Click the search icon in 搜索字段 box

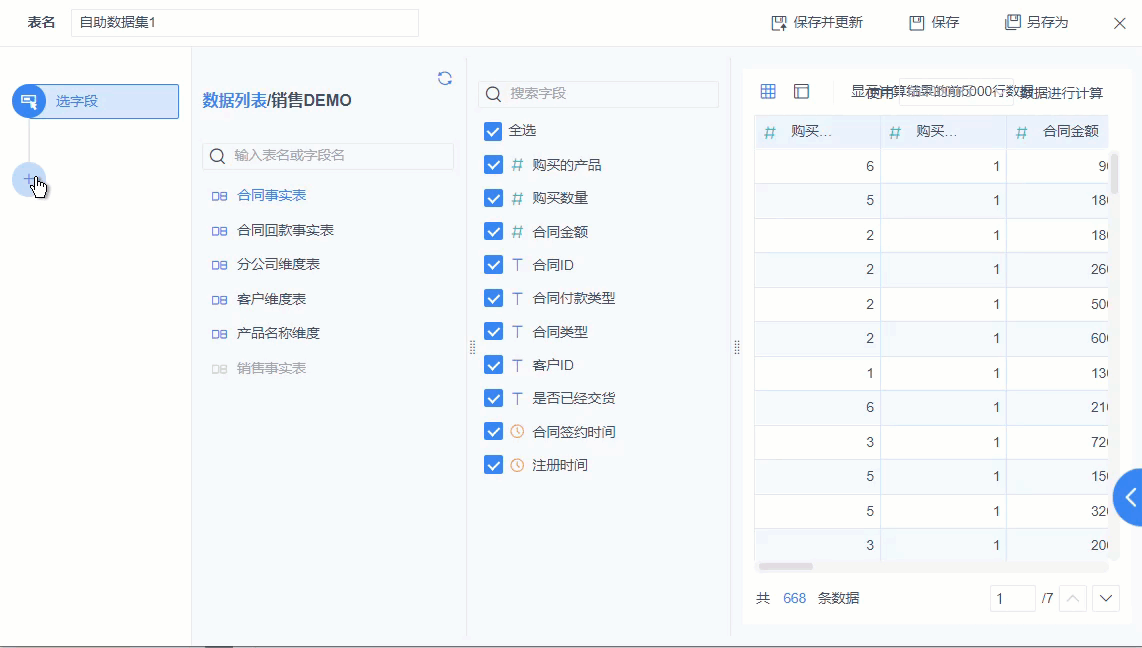tap(493, 94)
